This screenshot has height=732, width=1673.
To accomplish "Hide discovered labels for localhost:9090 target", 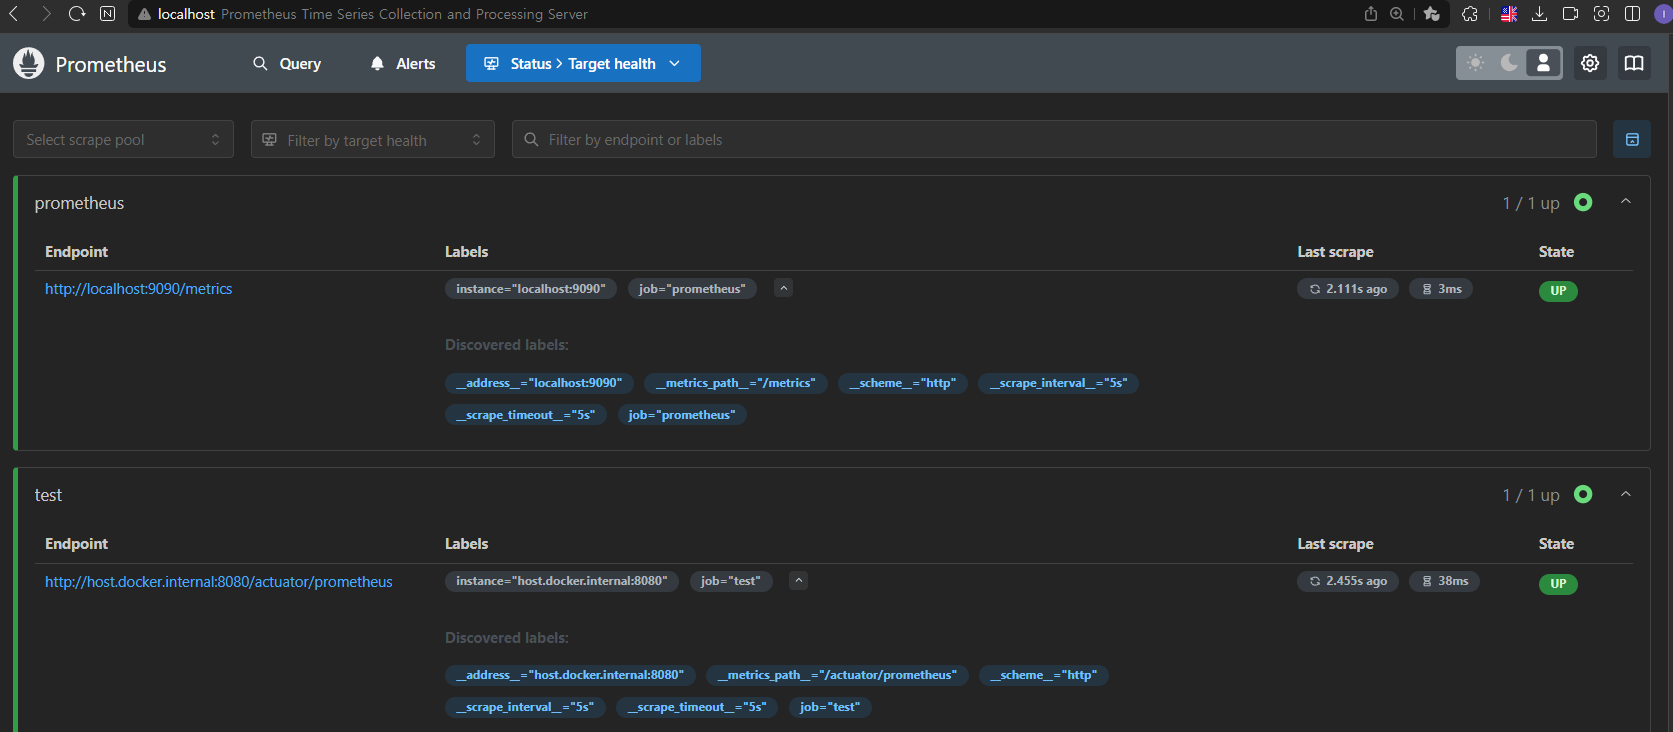I will [784, 288].
